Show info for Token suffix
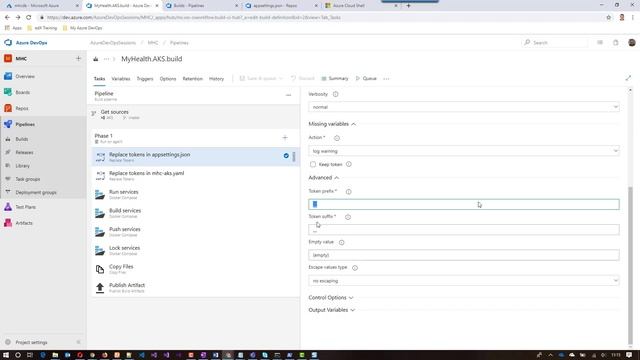640x360 pixels. point(348,217)
